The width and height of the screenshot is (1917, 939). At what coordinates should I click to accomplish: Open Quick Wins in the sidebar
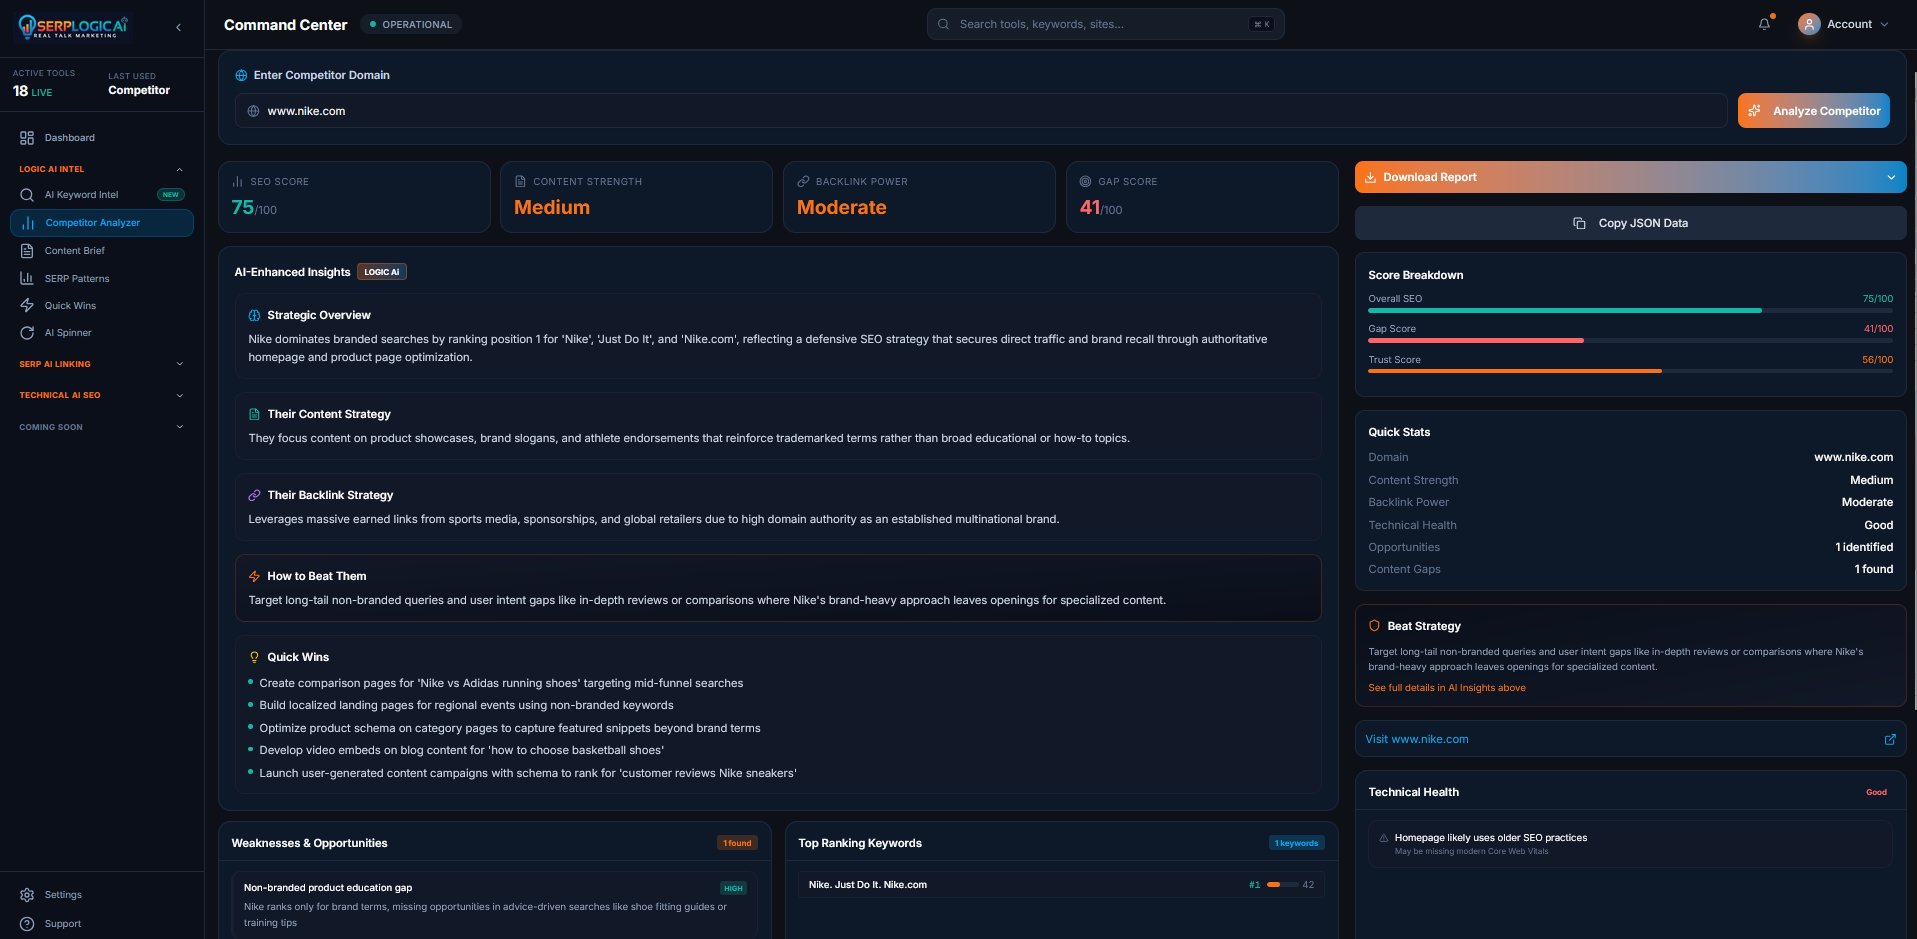click(102, 306)
